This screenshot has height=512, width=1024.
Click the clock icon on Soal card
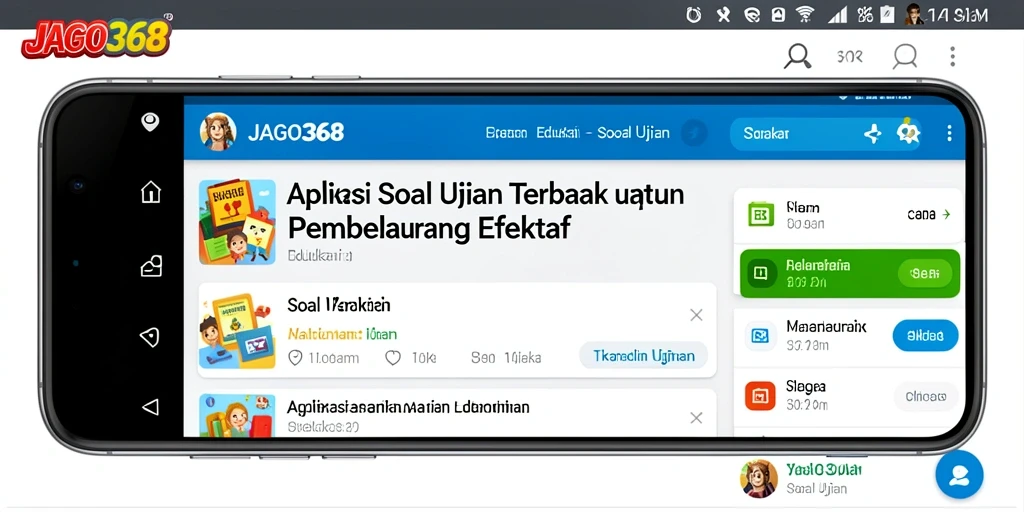[x=295, y=358]
